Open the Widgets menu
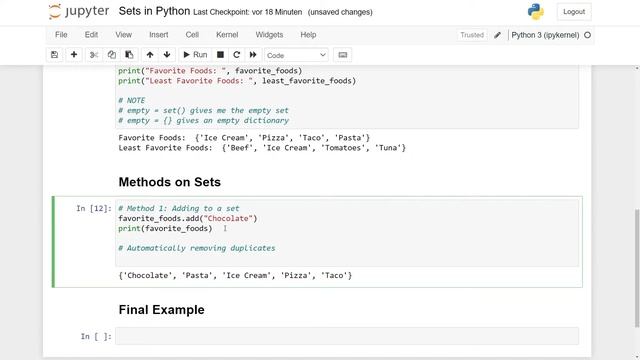 [x=269, y=35]
